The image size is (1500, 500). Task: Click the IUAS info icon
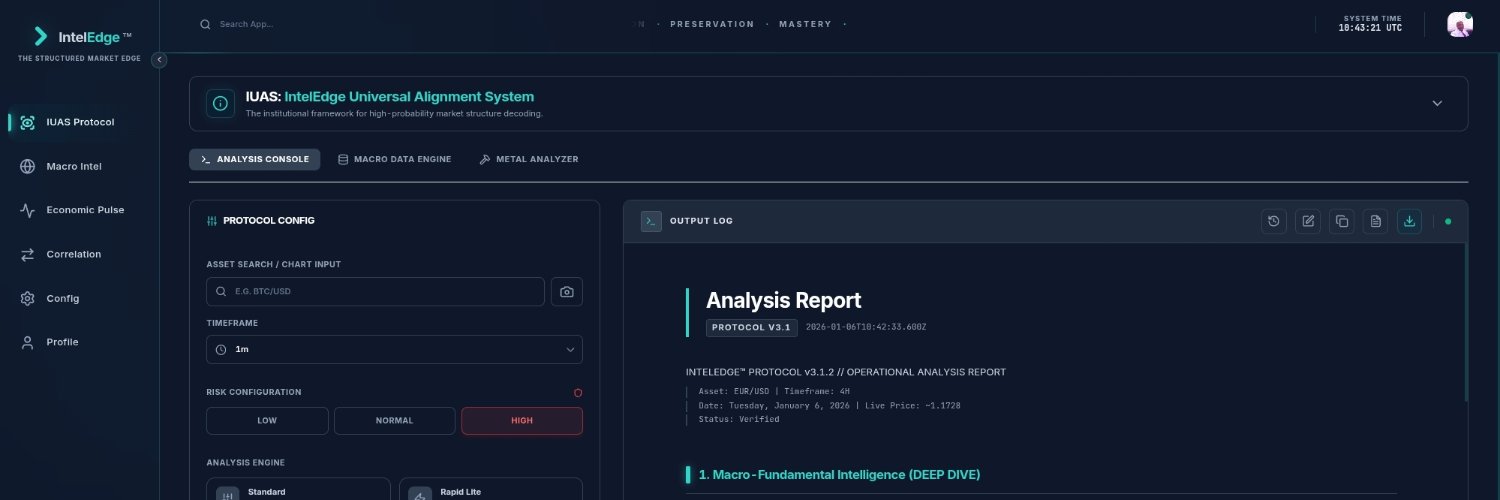(x=220, y=104)
